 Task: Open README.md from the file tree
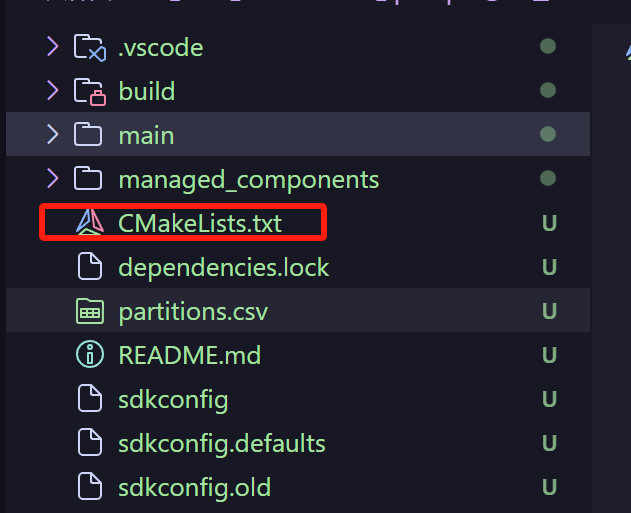pyautogui.click(x=189, y=355)
